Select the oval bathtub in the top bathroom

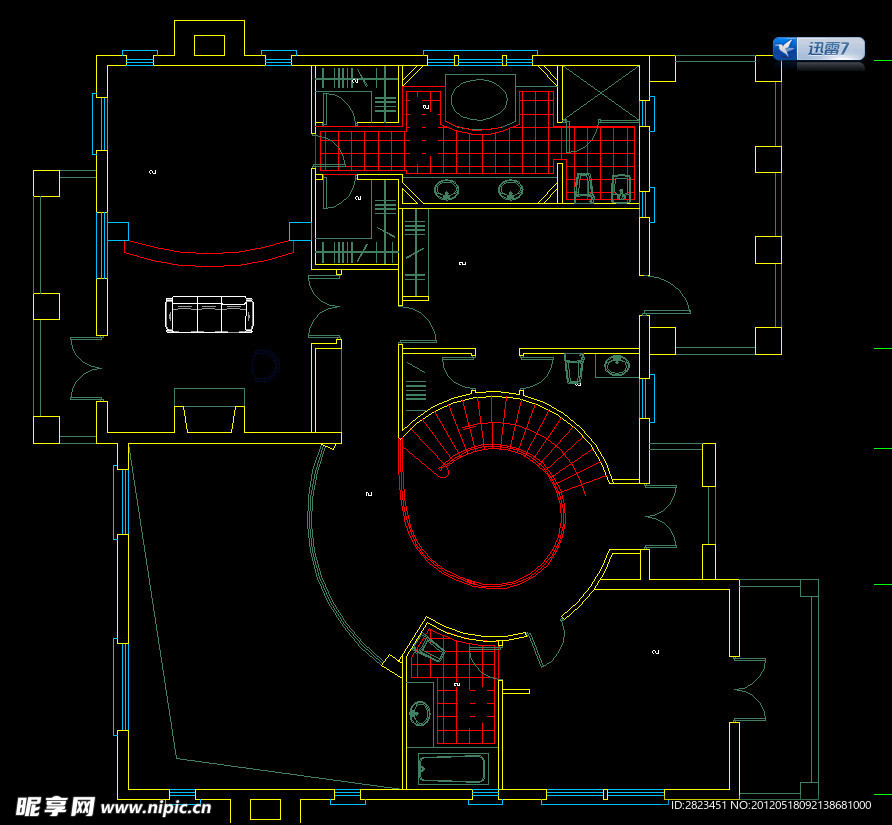click(x=478, y=101)
